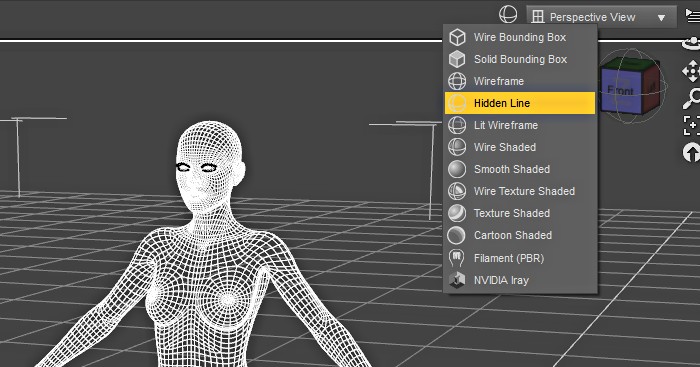Viewport: 700px width, 367px height.
Task: Select the pan camera arrows icon
Action: point(692,71)
